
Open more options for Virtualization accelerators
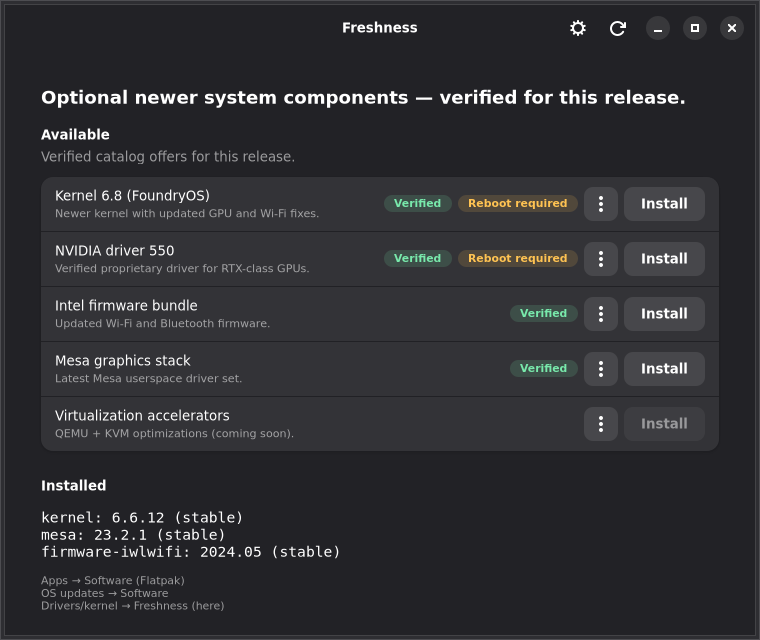[x=601, y=424]
